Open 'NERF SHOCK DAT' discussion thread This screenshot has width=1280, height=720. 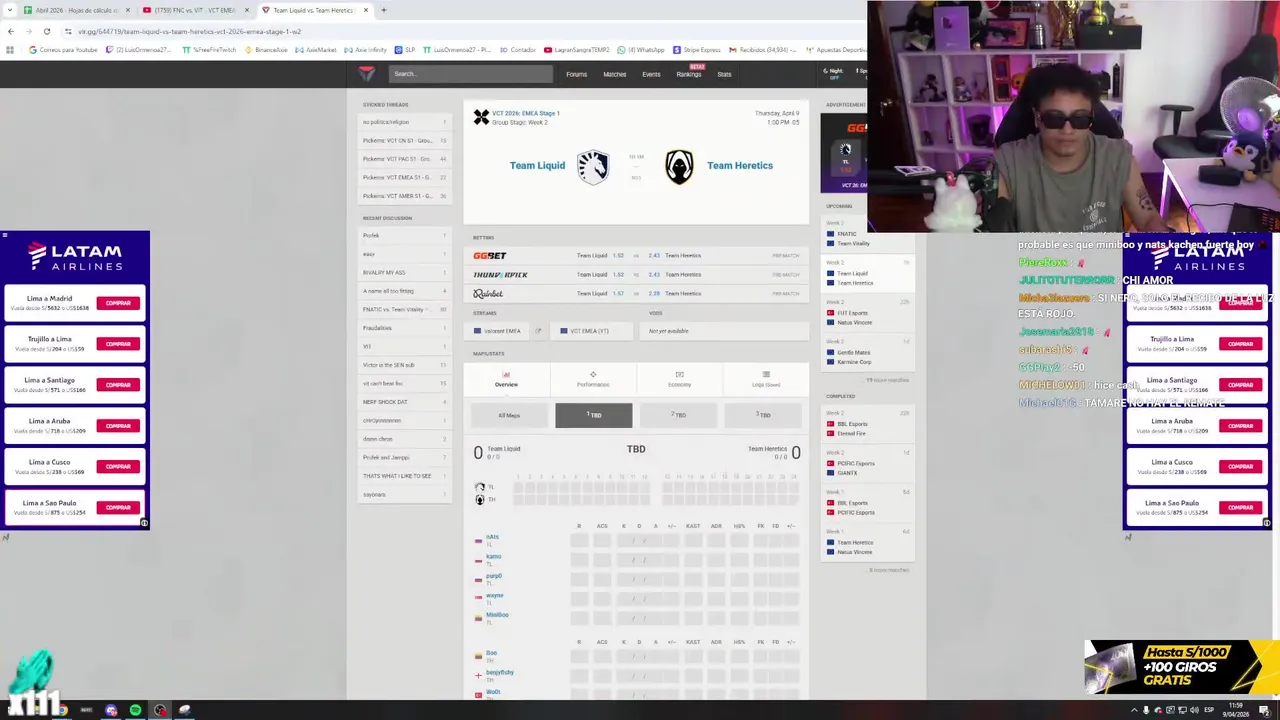405,402
